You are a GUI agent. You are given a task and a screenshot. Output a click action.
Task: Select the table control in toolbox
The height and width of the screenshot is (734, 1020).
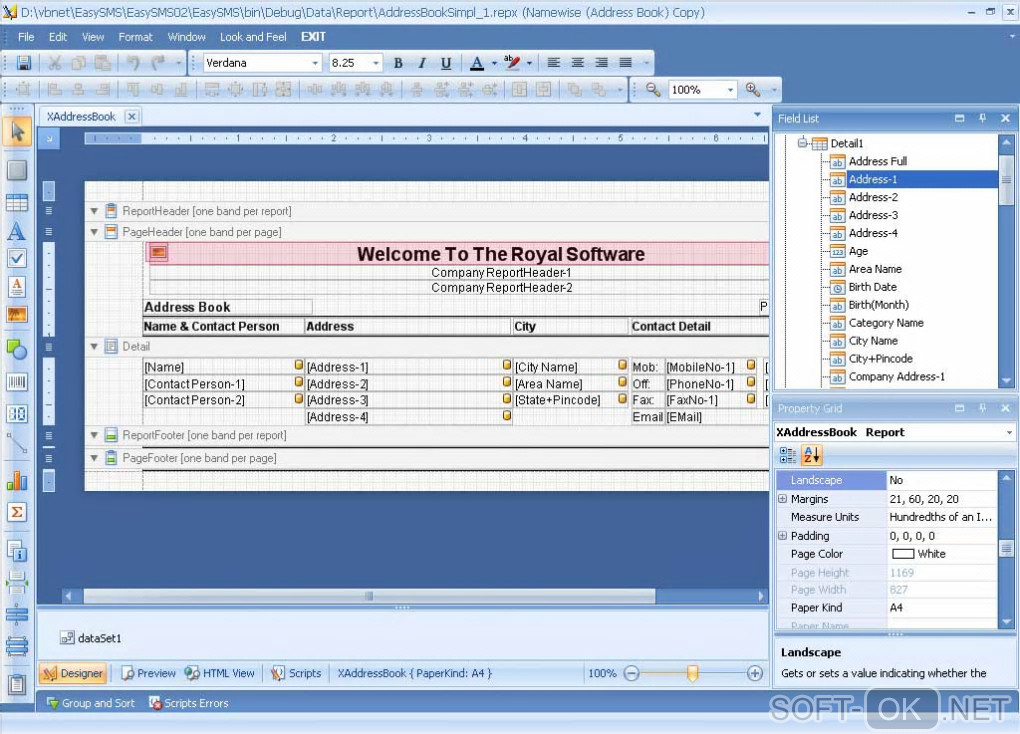17,202
